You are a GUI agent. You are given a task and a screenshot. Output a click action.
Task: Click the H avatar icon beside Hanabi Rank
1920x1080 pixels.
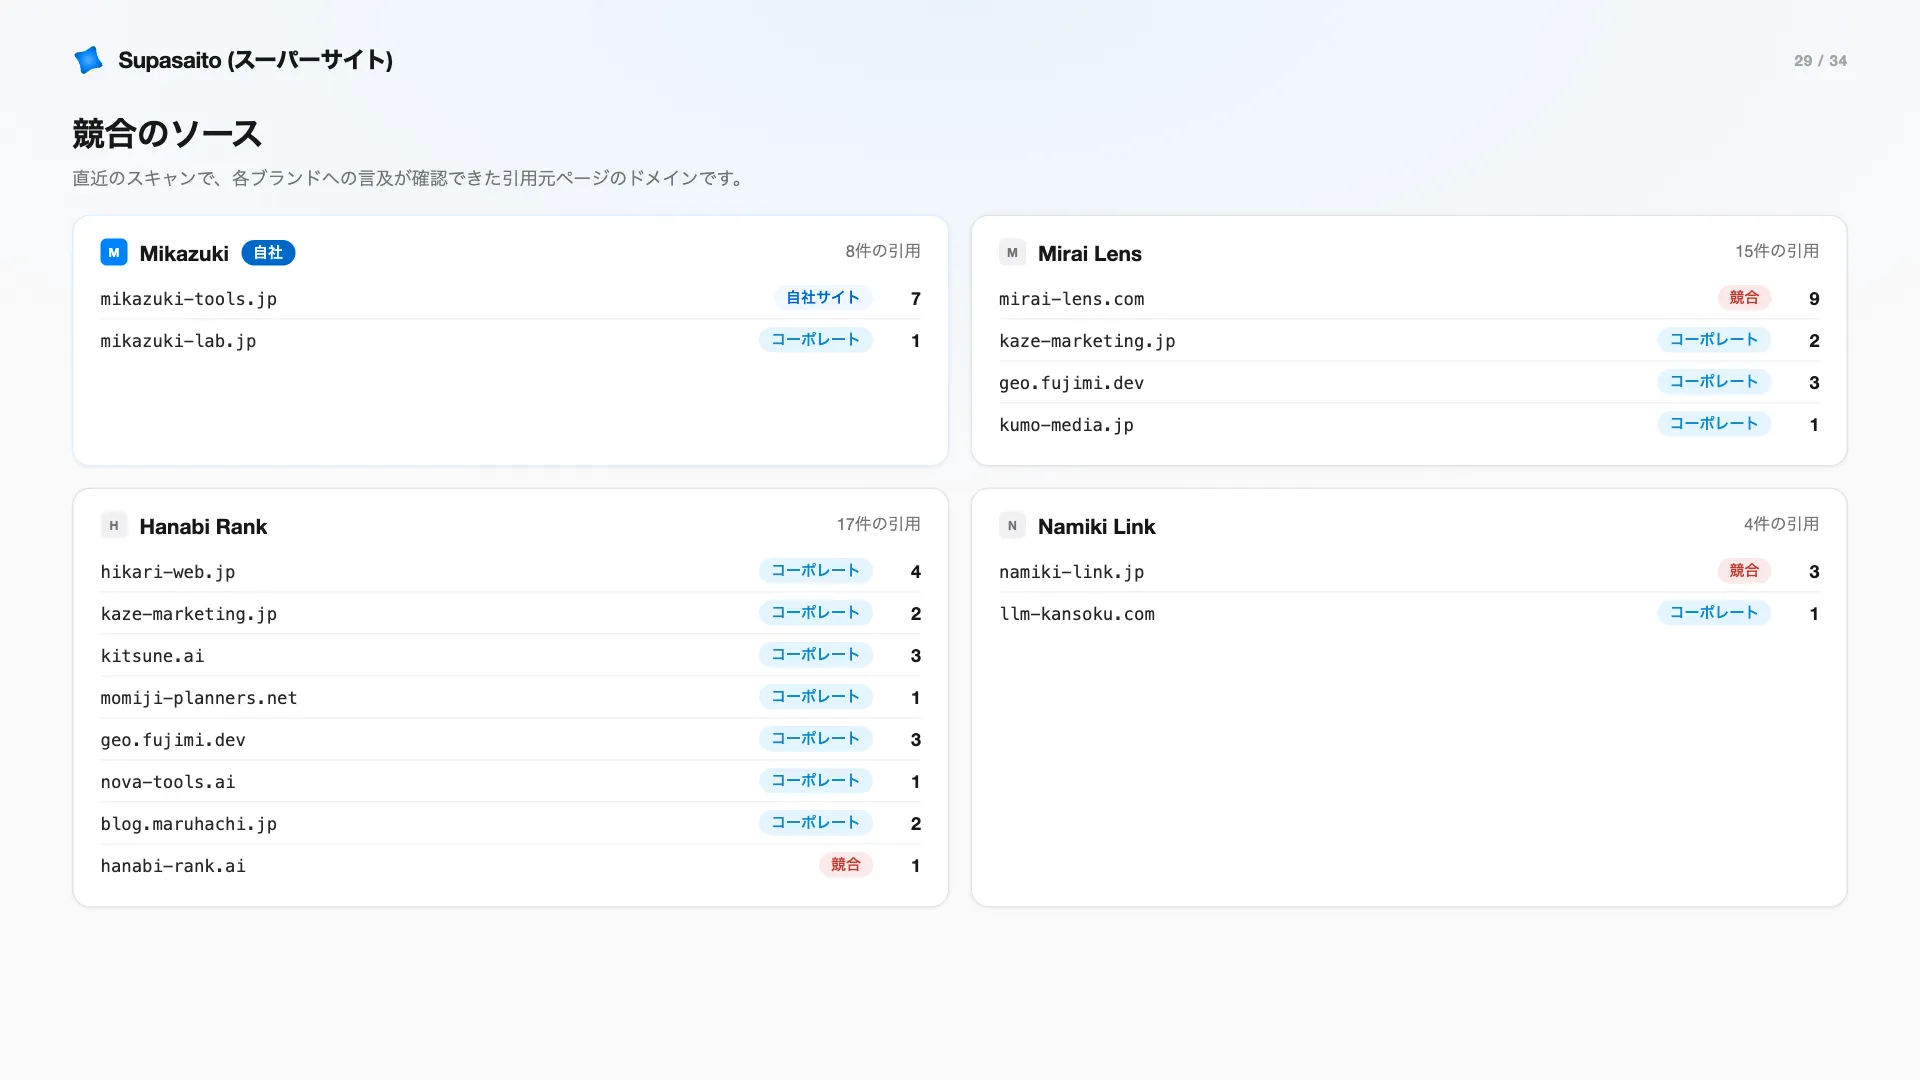[x=114, y=526]
